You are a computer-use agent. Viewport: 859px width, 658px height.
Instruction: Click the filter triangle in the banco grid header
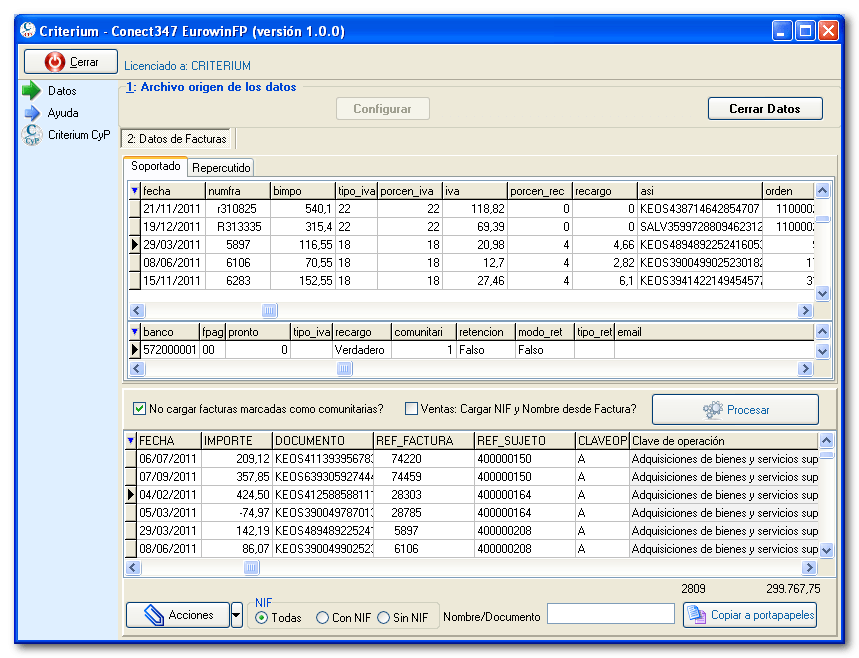(x=135, y=331)
